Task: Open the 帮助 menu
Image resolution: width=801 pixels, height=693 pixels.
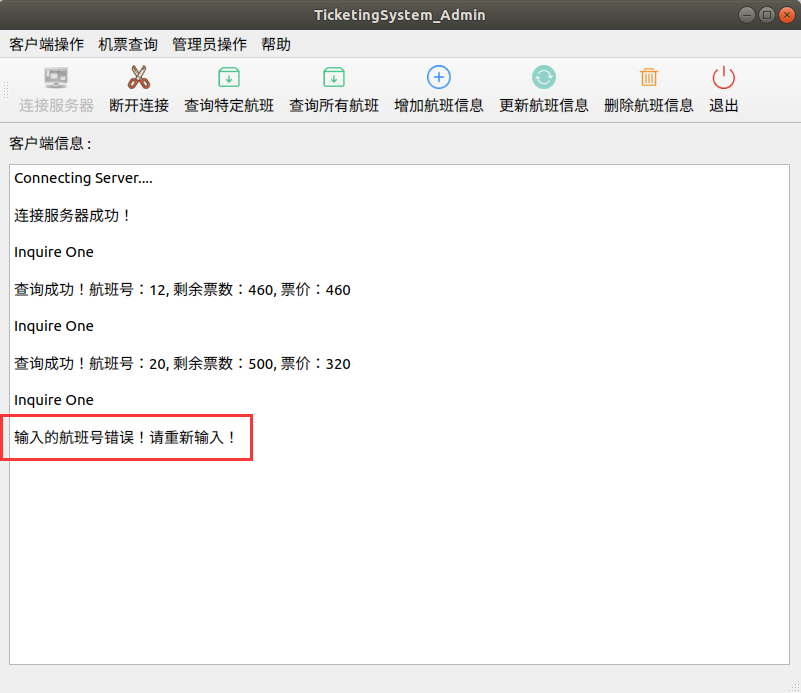Action: tap(276, 44)
